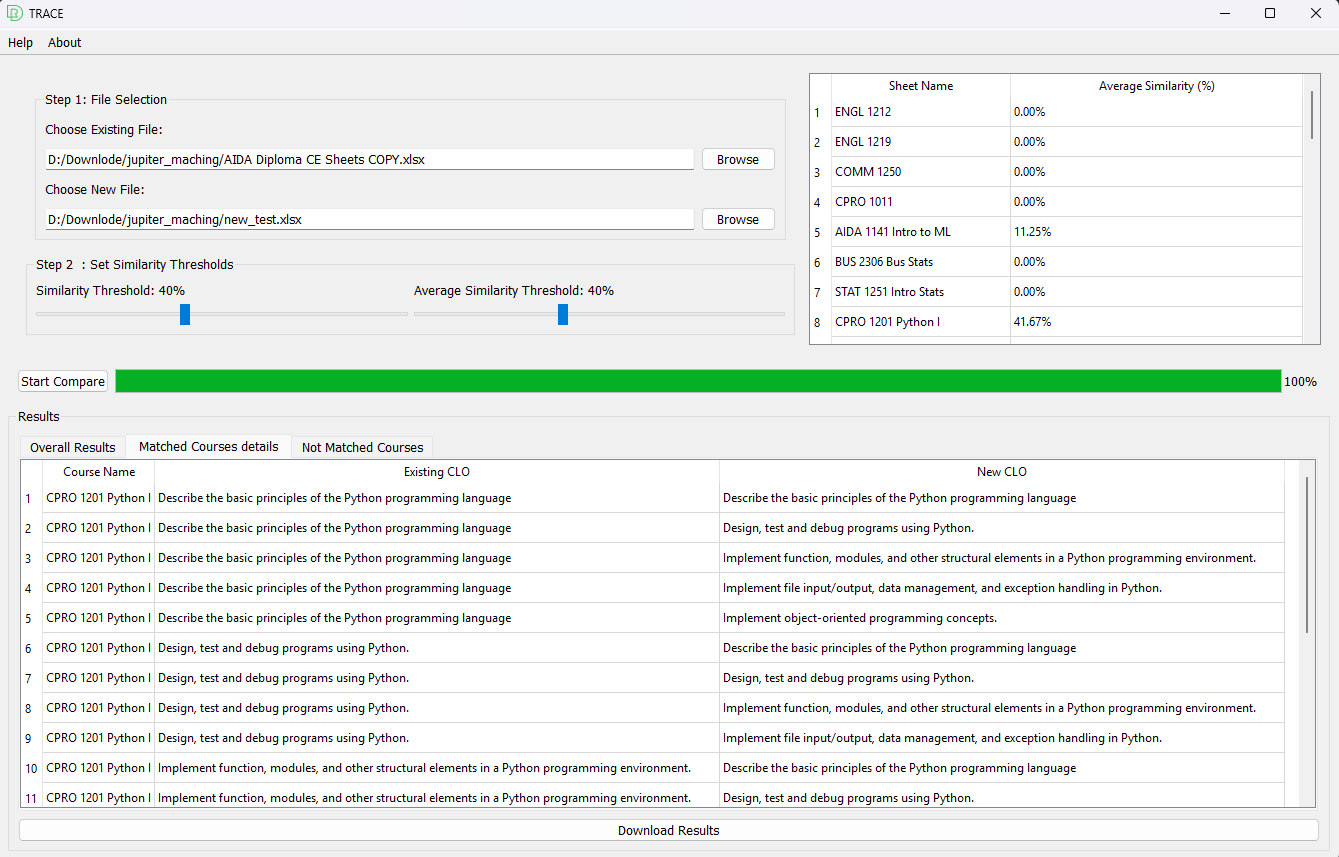The height and width of the screenshot is (857, 1339).
Task: Select the Matched Courses details tab
Action: [209, 446]
